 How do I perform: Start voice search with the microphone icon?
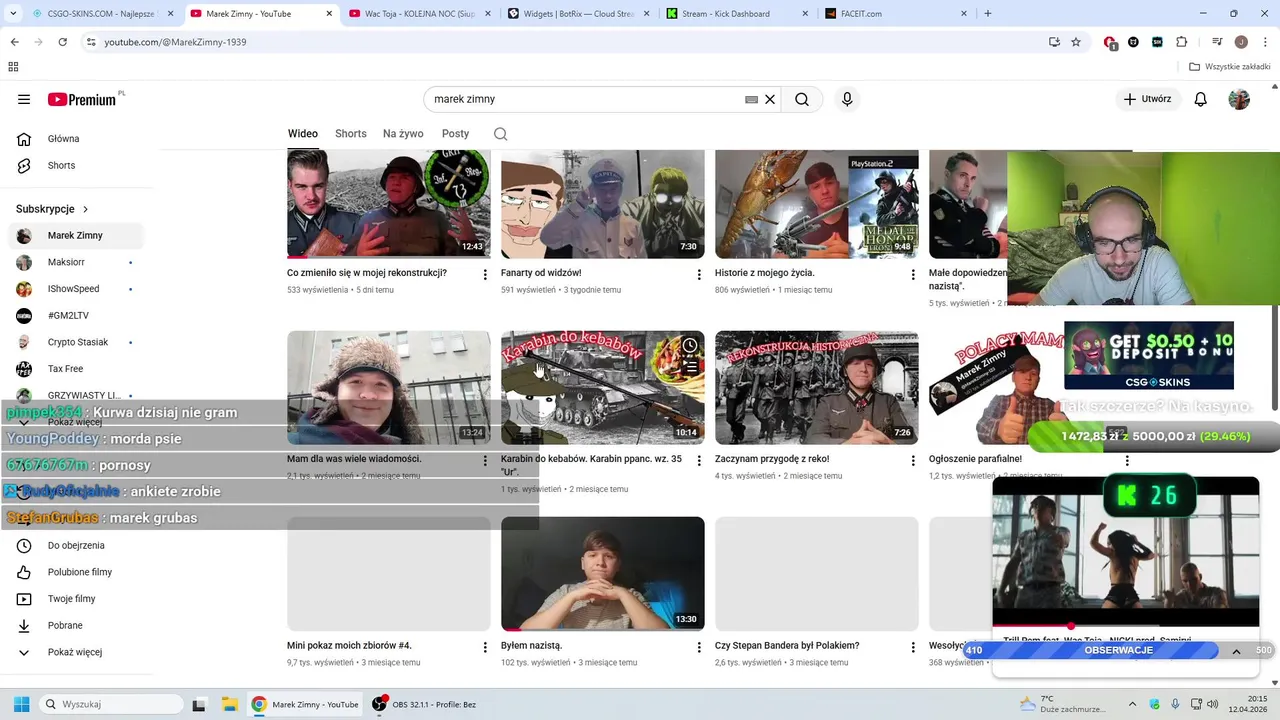click(x=847, y=99)
